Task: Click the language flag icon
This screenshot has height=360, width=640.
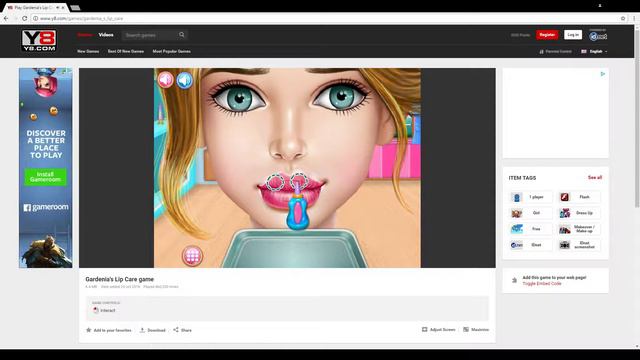Action: (x=584, y=51)
